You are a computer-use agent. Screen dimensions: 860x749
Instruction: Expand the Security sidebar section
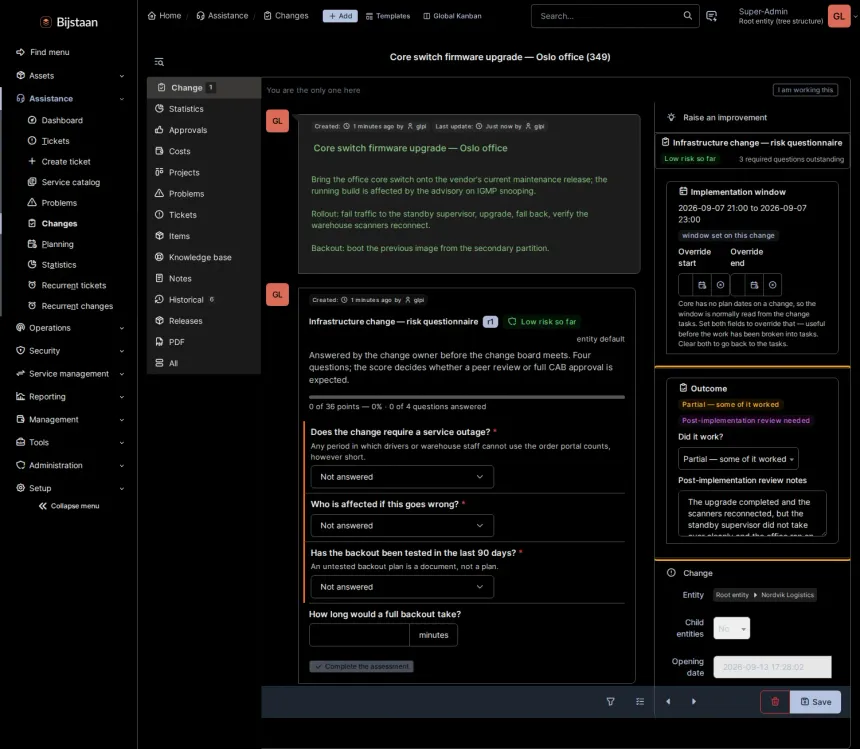point(70,351)
